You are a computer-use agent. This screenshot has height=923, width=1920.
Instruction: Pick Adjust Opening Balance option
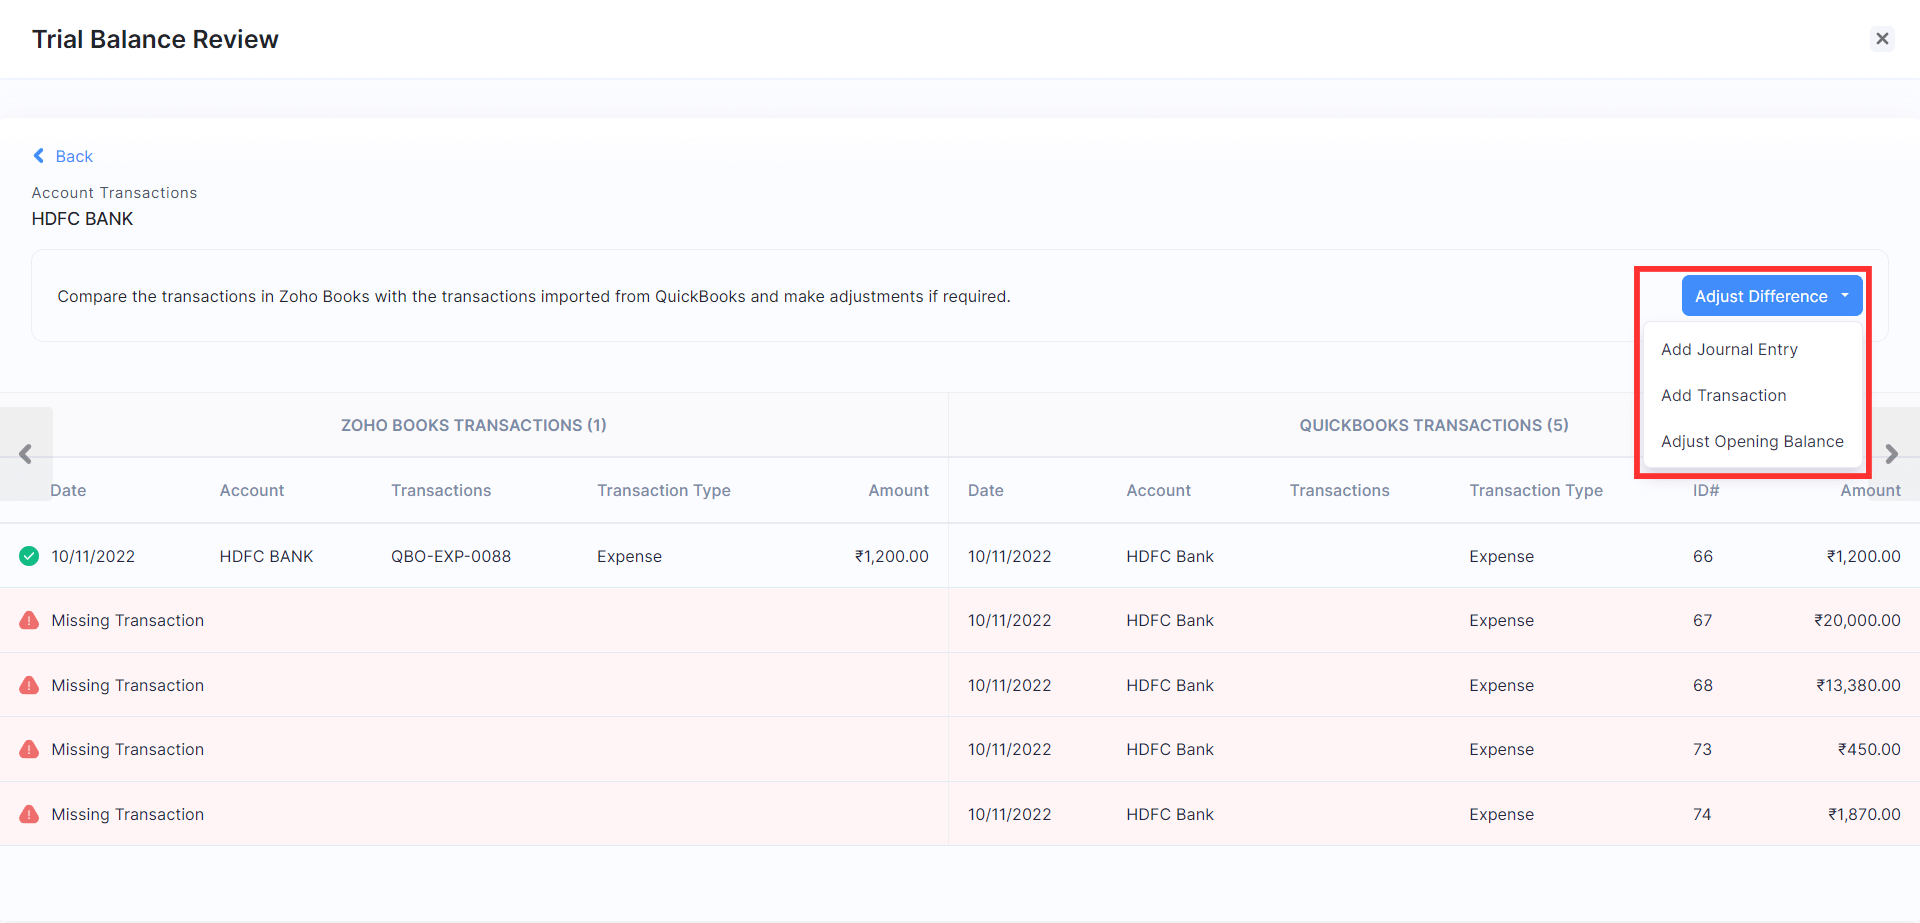tap(1752, 441)
